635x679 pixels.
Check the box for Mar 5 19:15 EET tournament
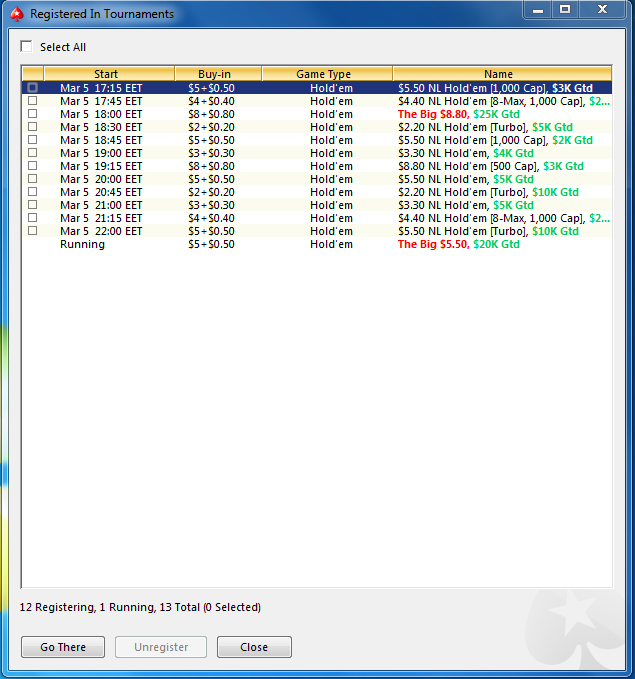[x=32, y=165]
